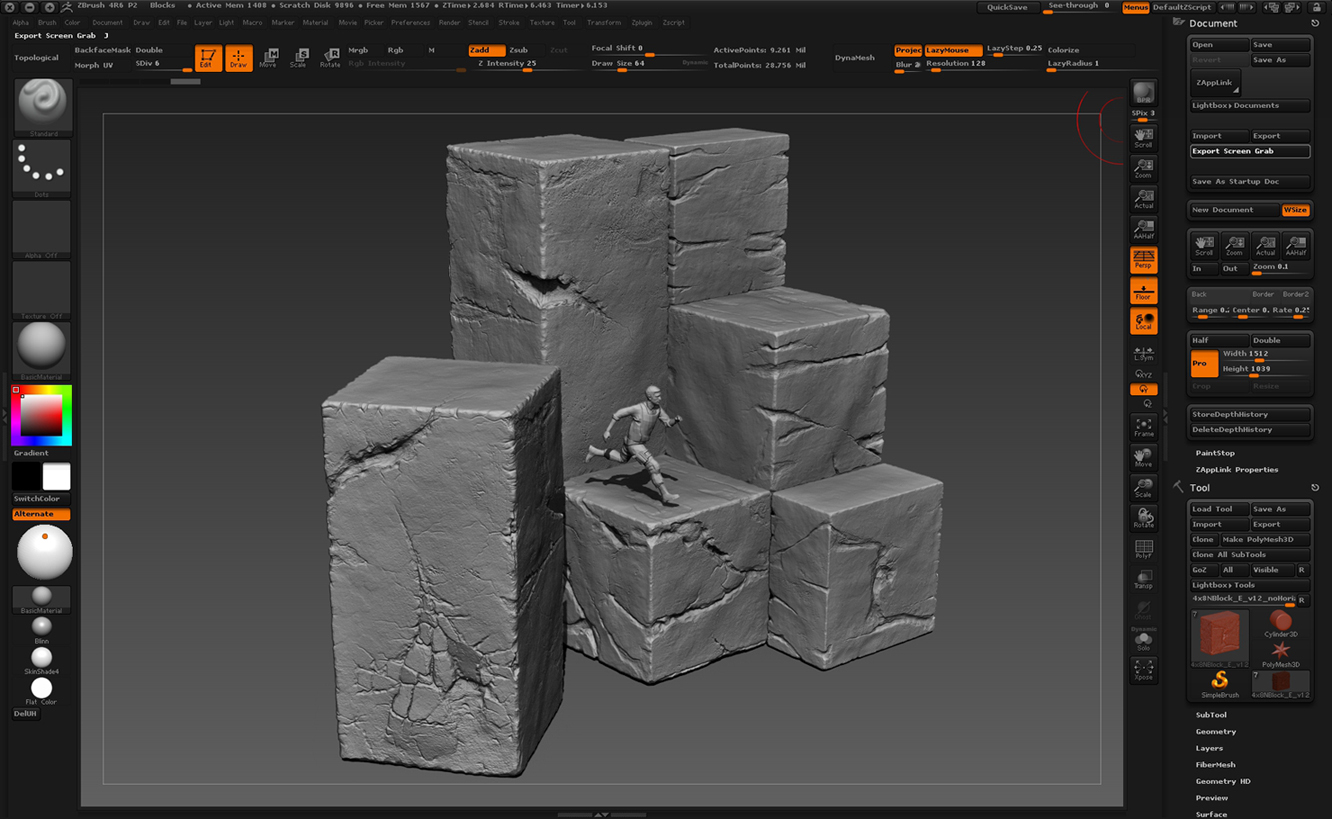Expand the FiberMesh palette section

click(x=1215, y=765)
